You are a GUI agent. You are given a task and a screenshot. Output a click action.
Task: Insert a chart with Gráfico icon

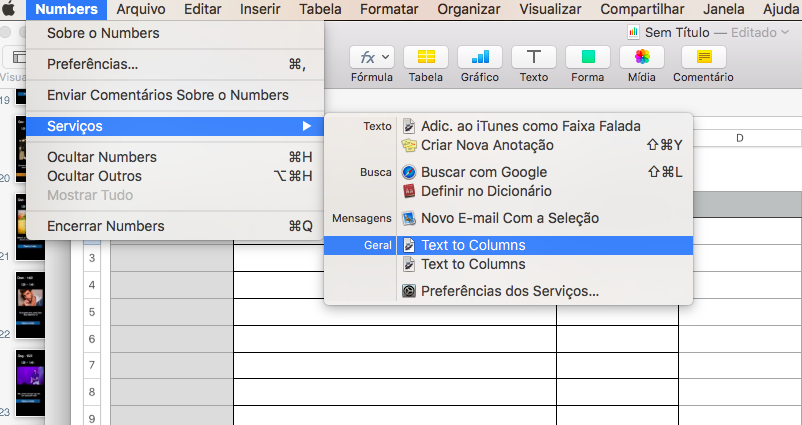(480, 57)
